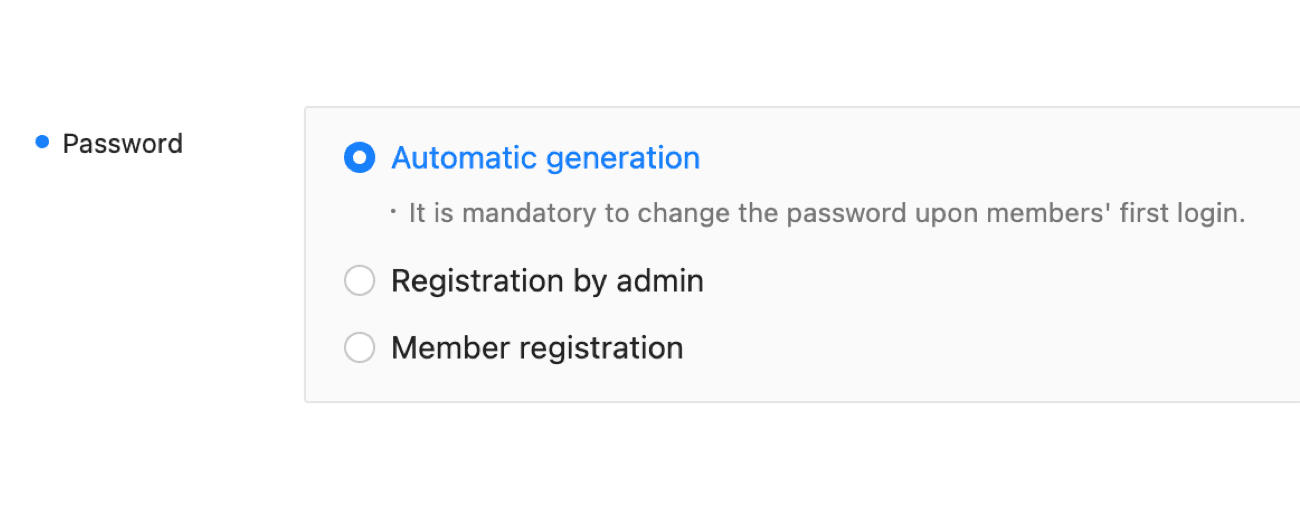The image size is (1300, 512).
Task: Click the Password field label
Action: [122, 144]
